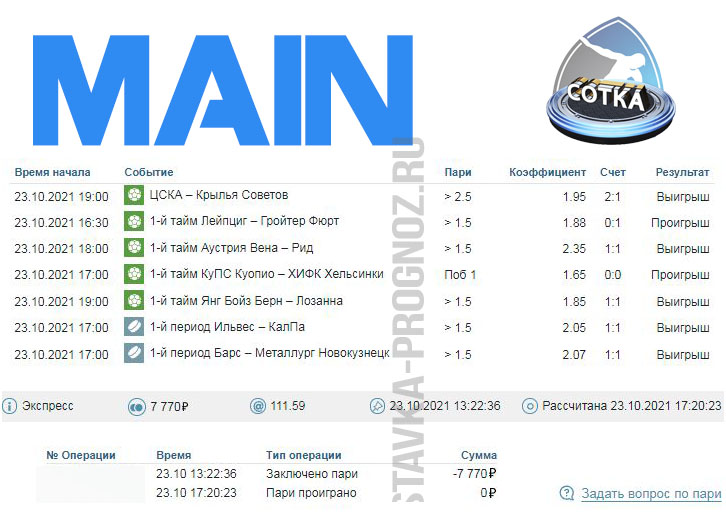Screen dimensions: 726x523
Task: Click the Результат column header
Action: (x=682, y=172)
